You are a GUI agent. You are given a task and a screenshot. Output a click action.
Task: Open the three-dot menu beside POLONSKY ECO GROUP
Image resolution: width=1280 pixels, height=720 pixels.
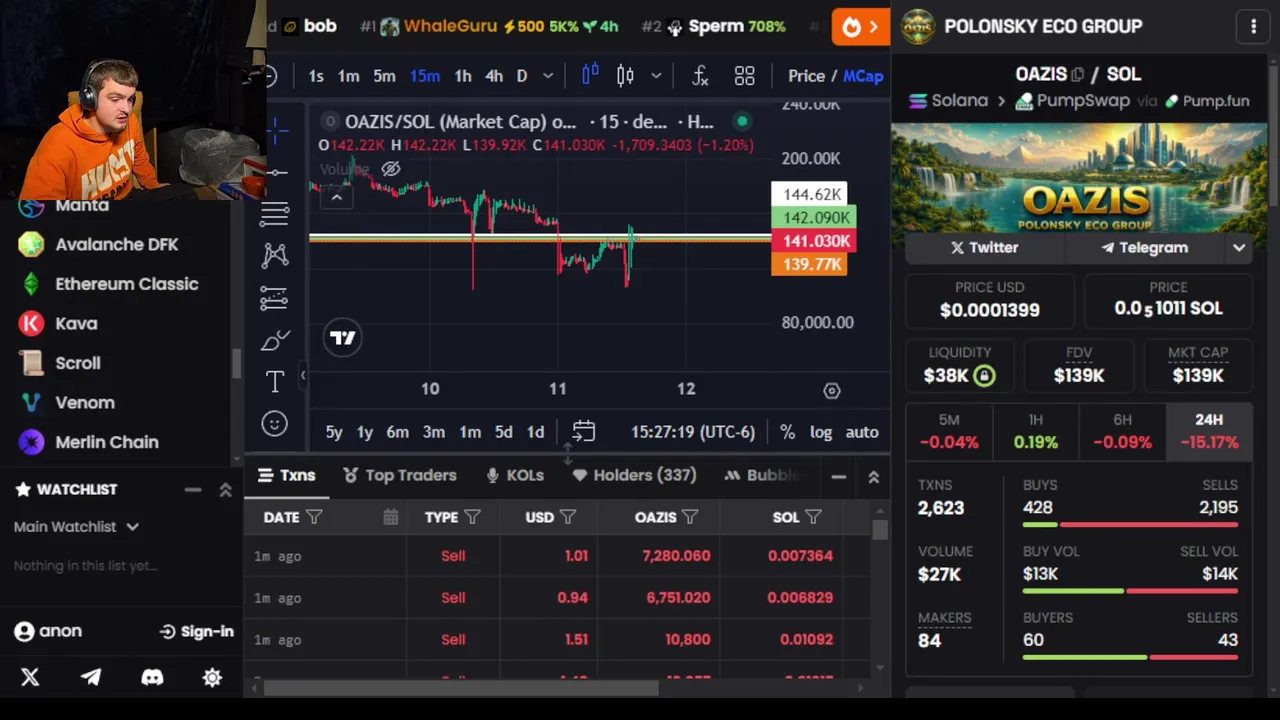tap(1253, 27)
